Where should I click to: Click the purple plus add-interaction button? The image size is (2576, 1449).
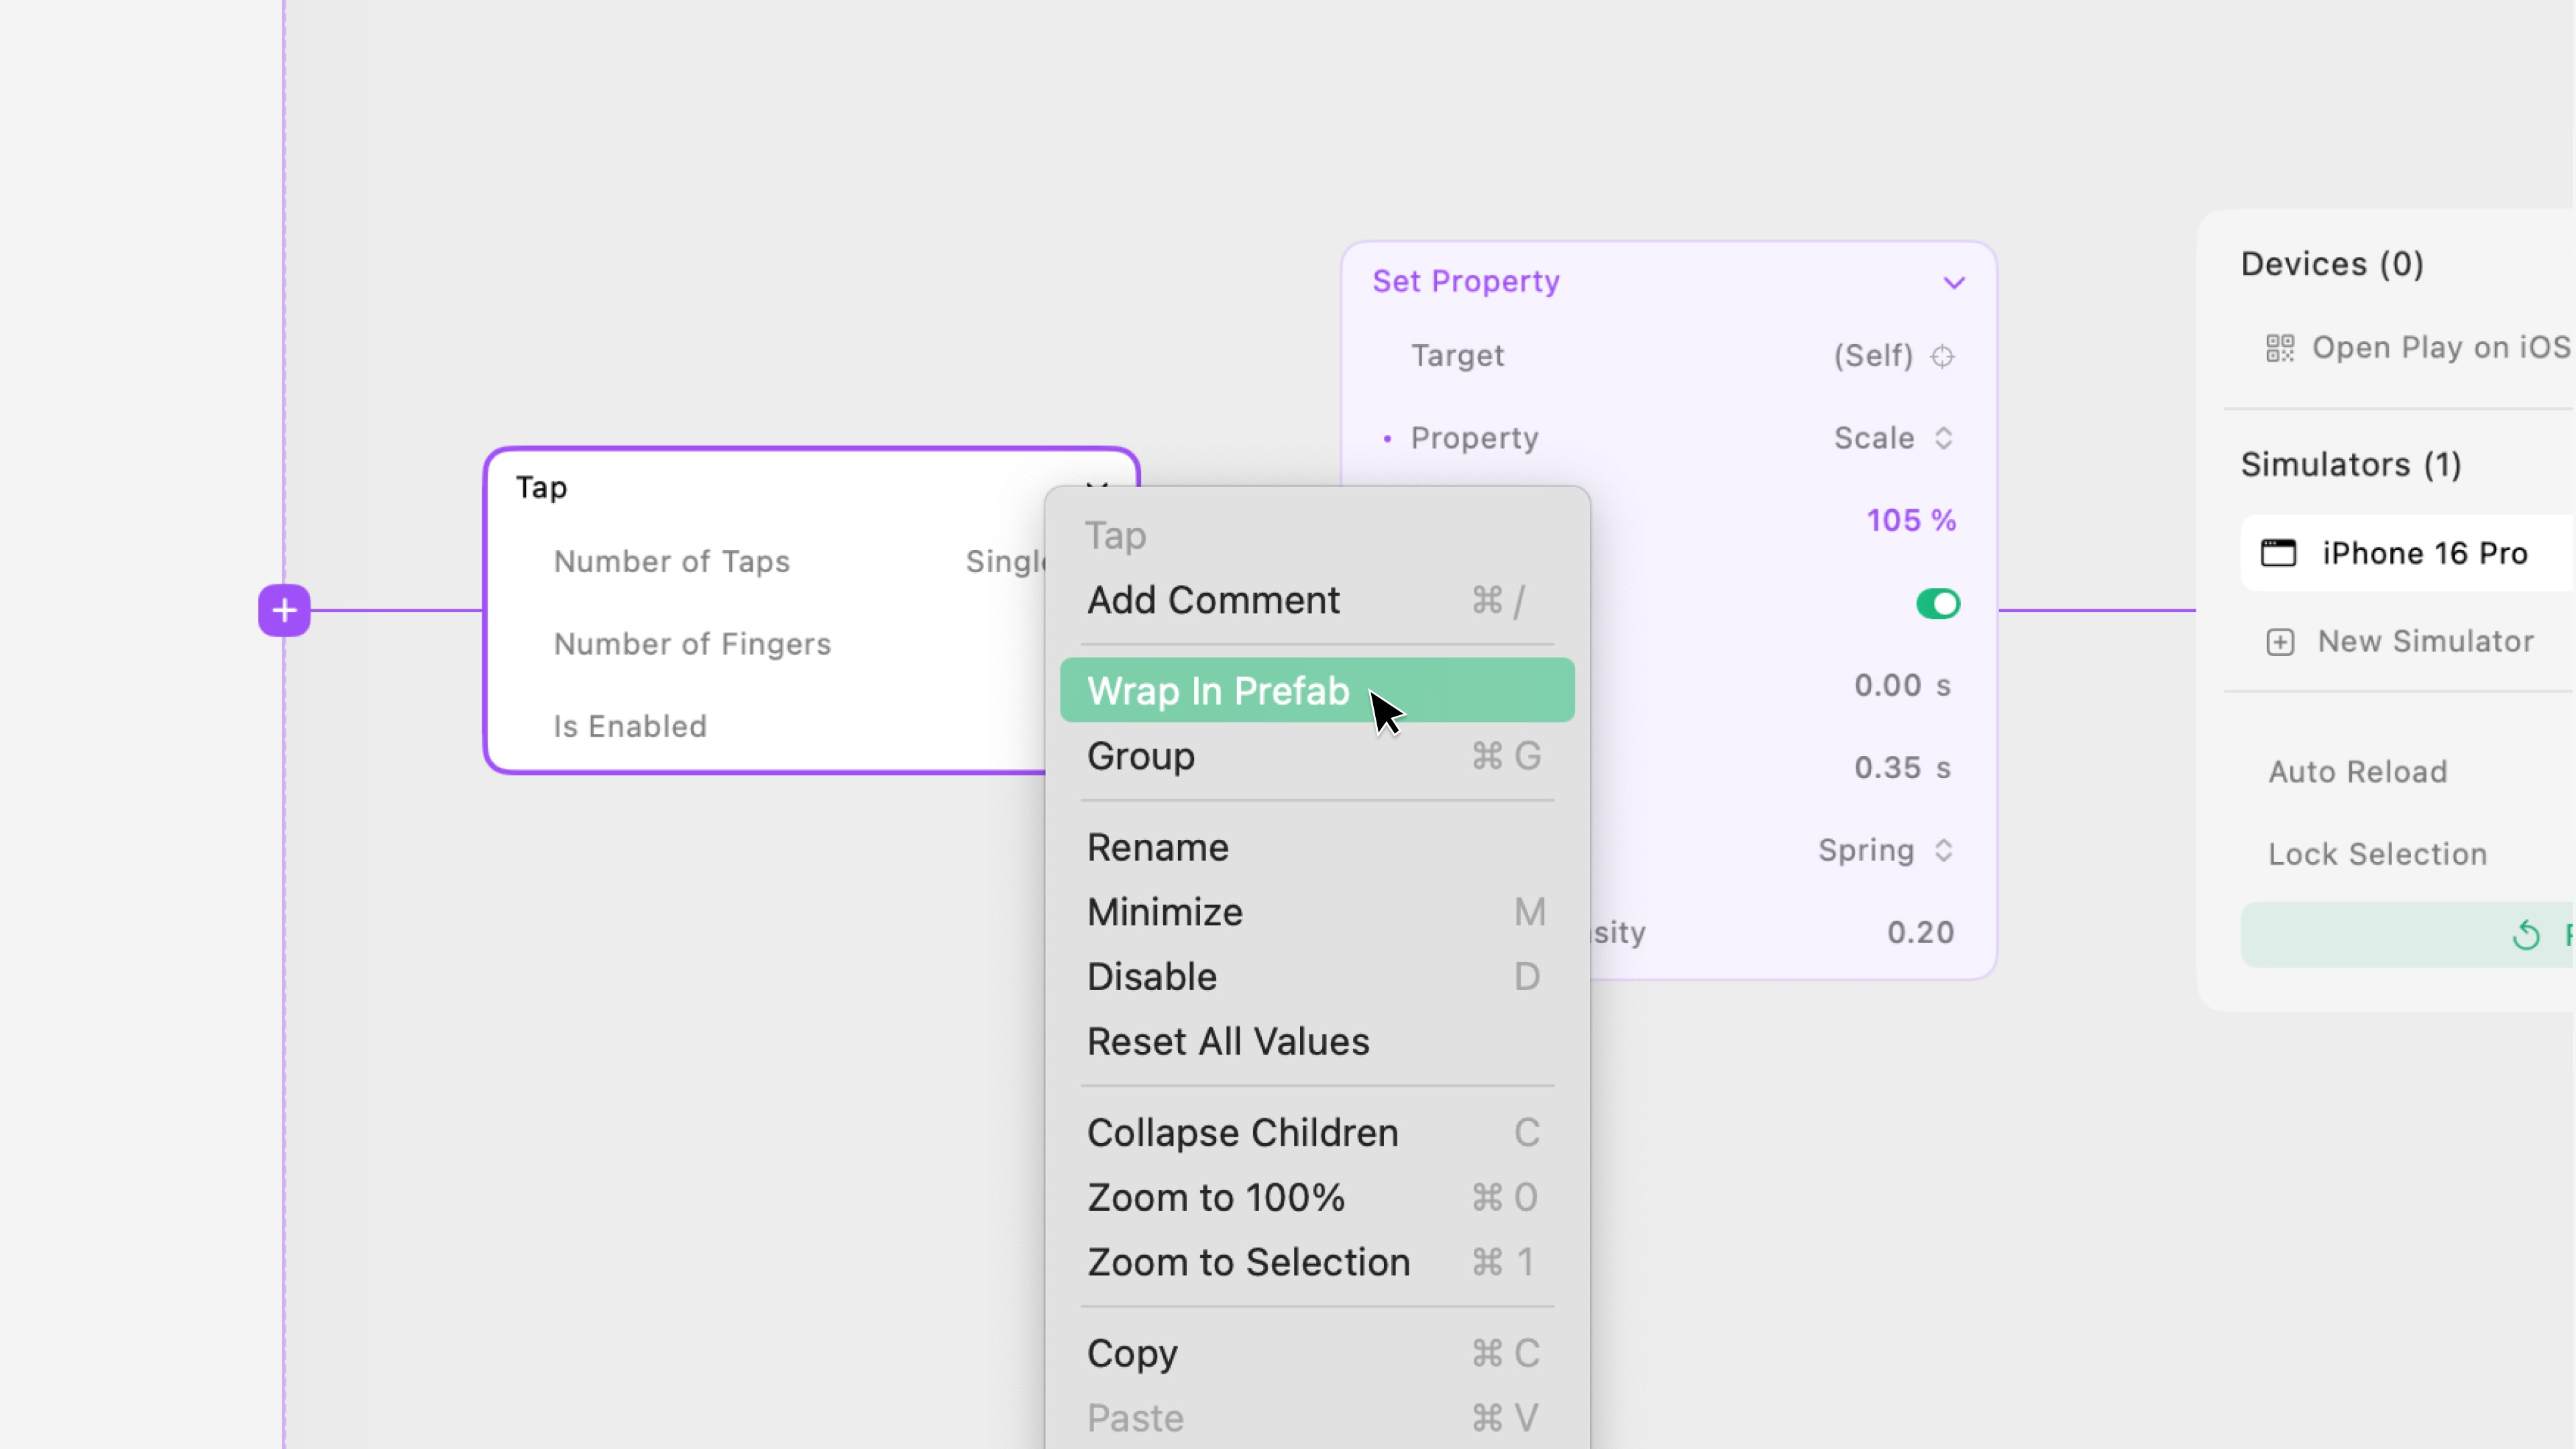284,610
